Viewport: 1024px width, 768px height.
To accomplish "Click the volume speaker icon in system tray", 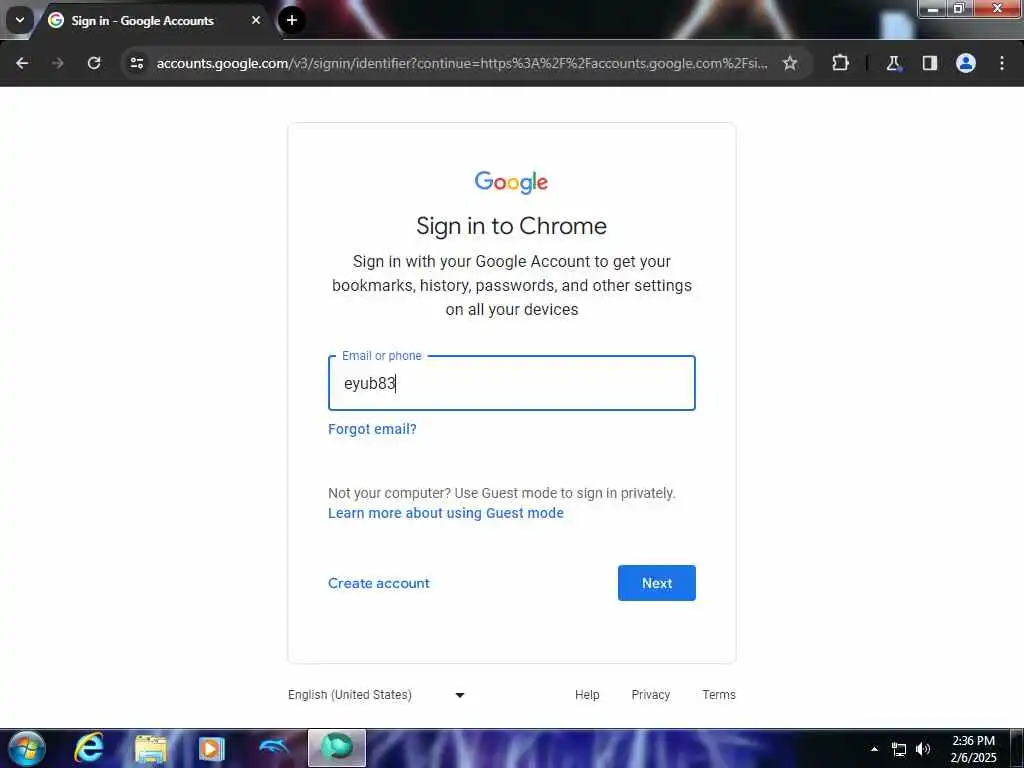I will pyautogui.click(x=923, y=749).
